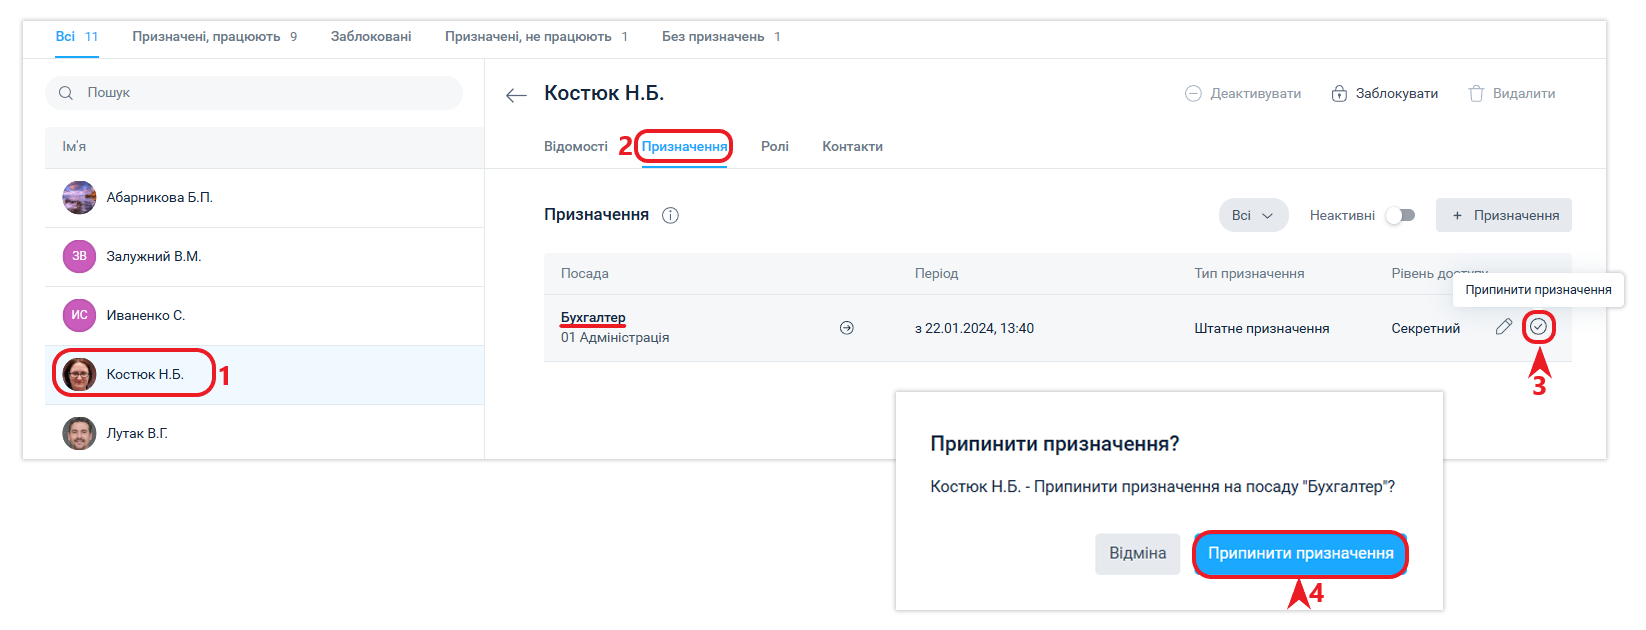Confirm with blue Припинити призначення button
This screenshot has height=630, width=1646.
pyautogui.click(x=1300, y=554)
